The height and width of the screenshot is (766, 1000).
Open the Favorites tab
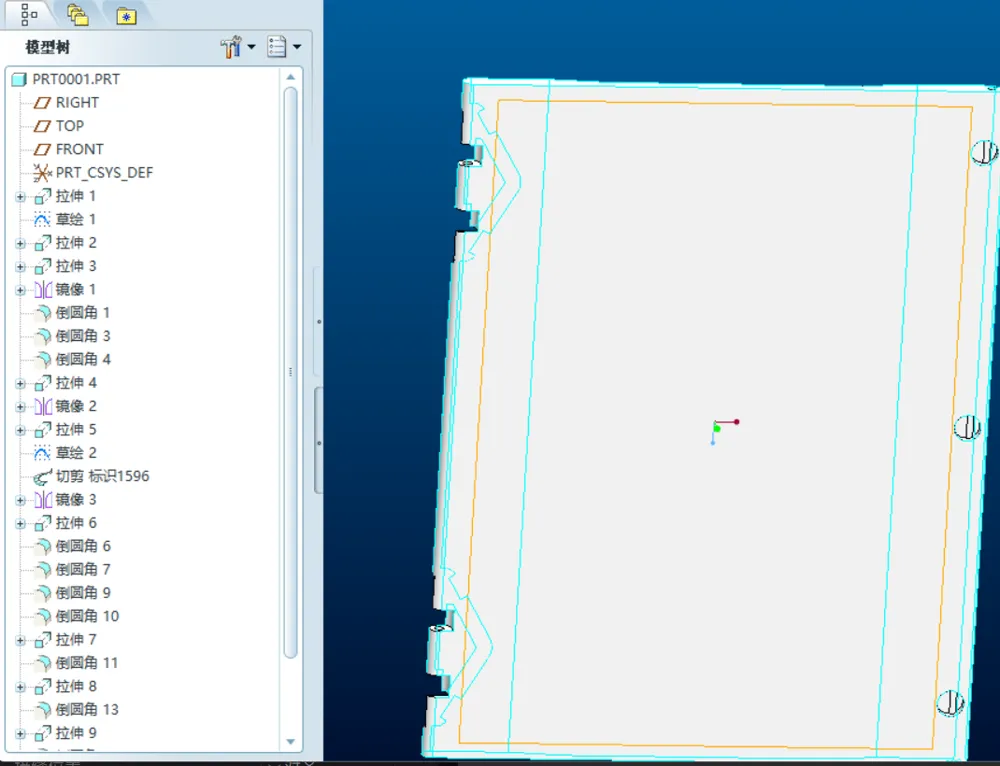coord(126,15)
